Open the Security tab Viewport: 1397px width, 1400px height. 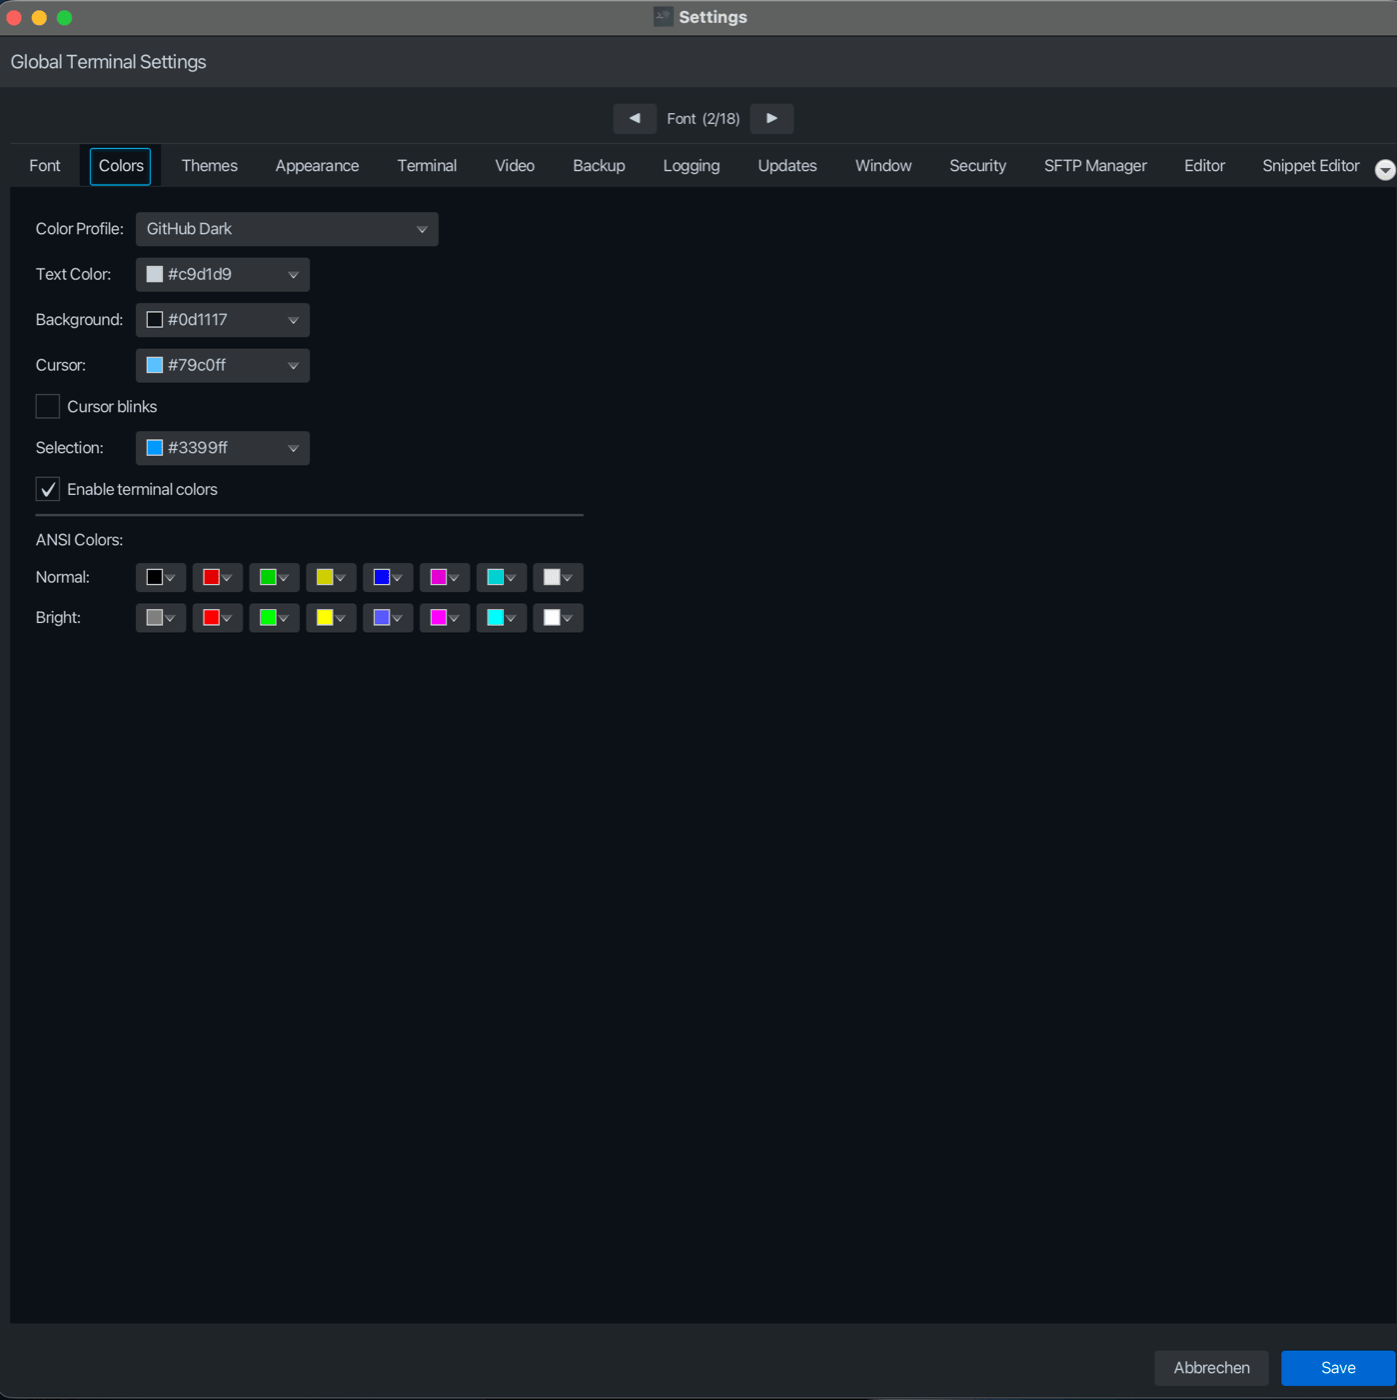[x=977, y=166]
